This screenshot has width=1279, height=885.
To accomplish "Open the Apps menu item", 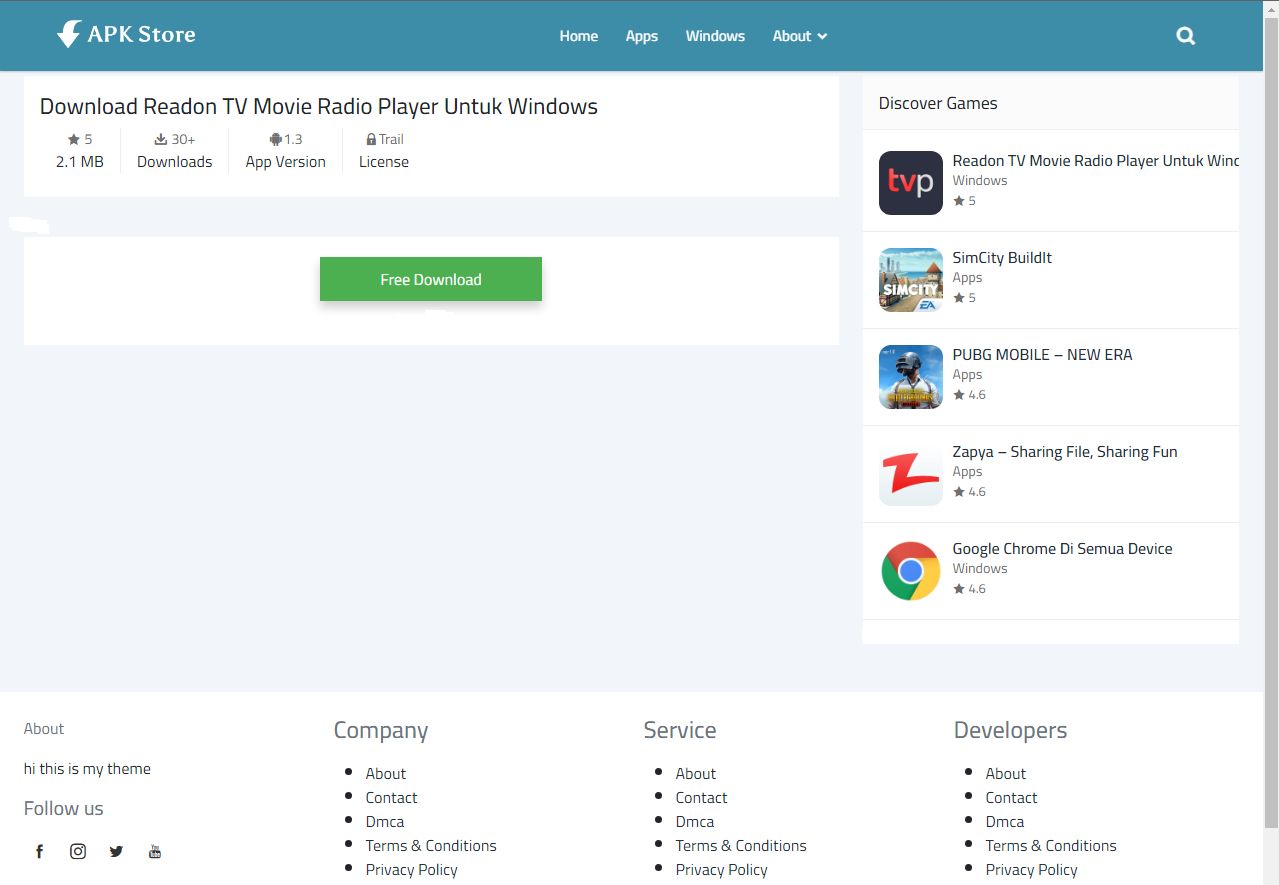I will pos(642,36).
